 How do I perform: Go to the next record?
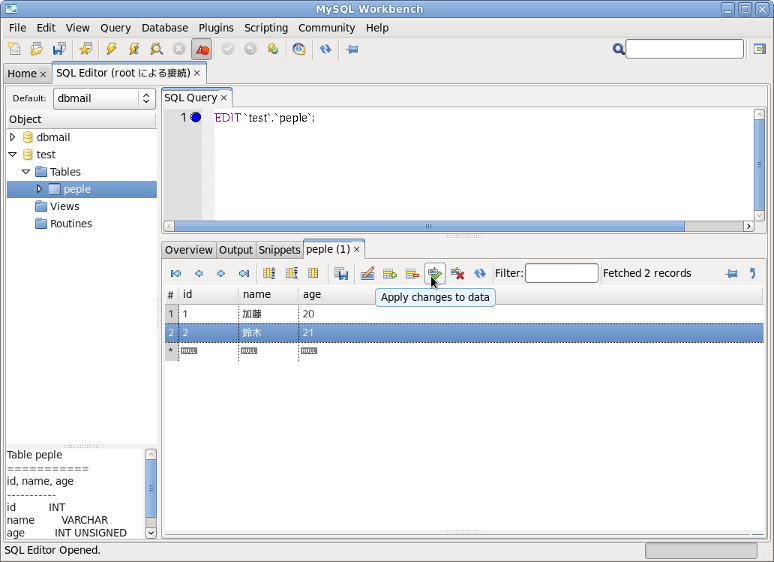pos(221,273)
